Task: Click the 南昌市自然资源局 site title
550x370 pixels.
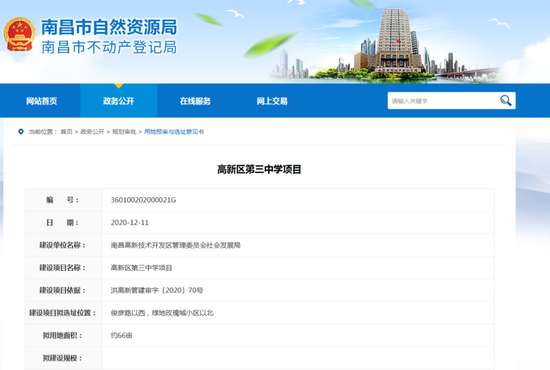Action: point(109,27)
